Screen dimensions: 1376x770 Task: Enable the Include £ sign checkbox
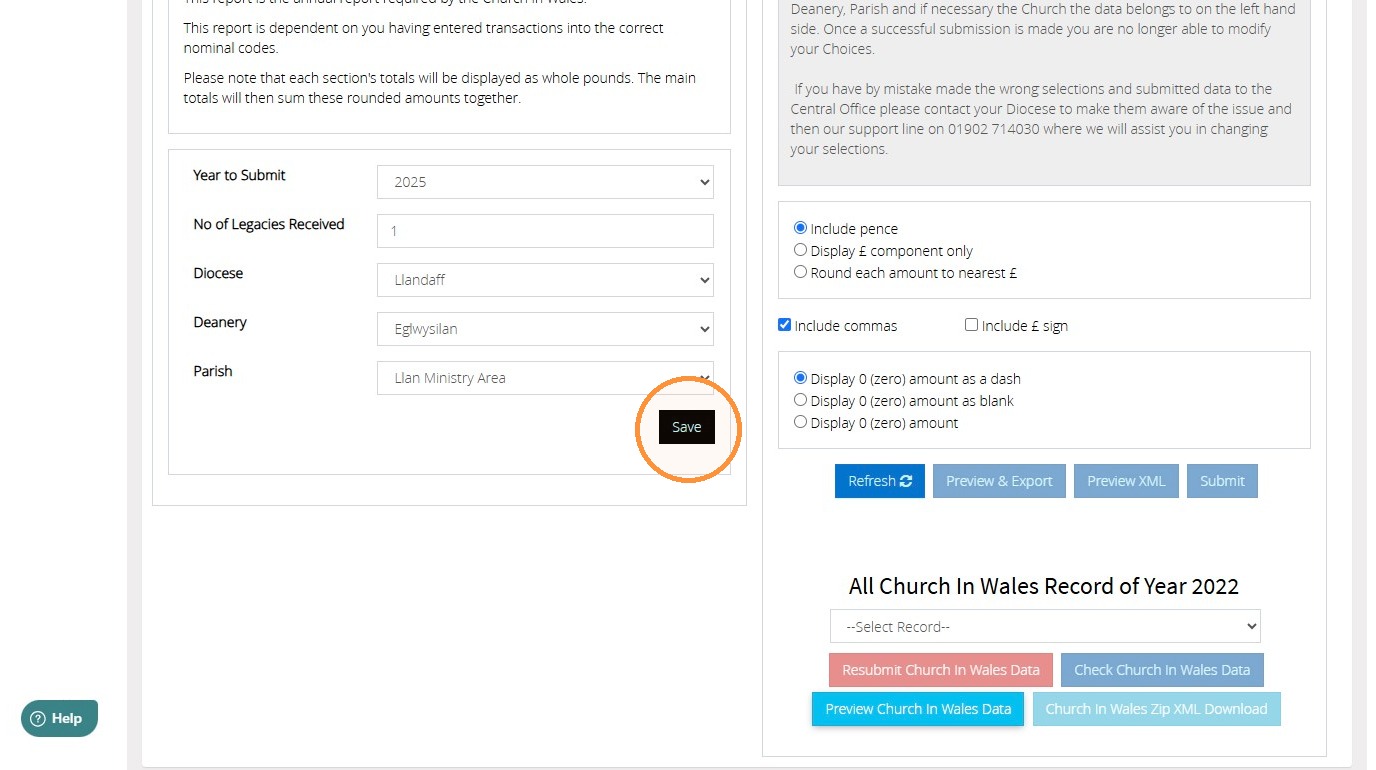click(x=971, y=325)
